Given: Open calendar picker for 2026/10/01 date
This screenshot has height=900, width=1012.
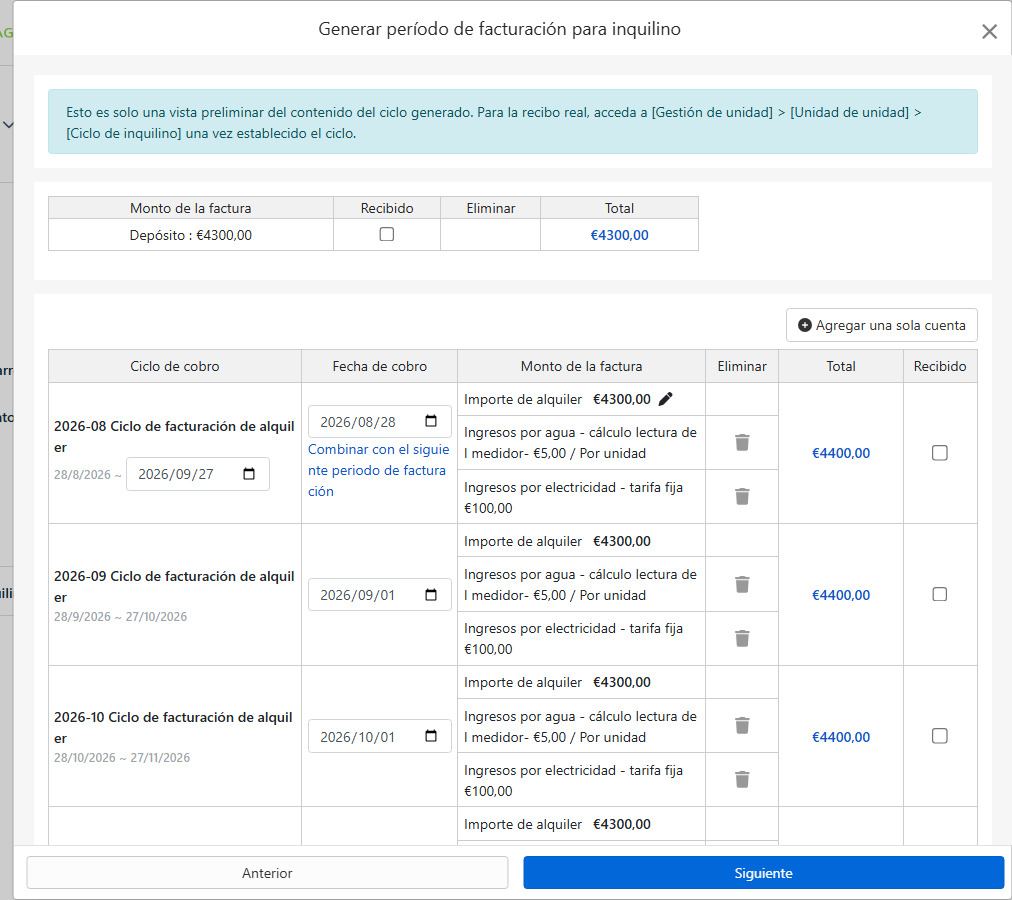Looking at the screenshot, I should coord(431,736).
